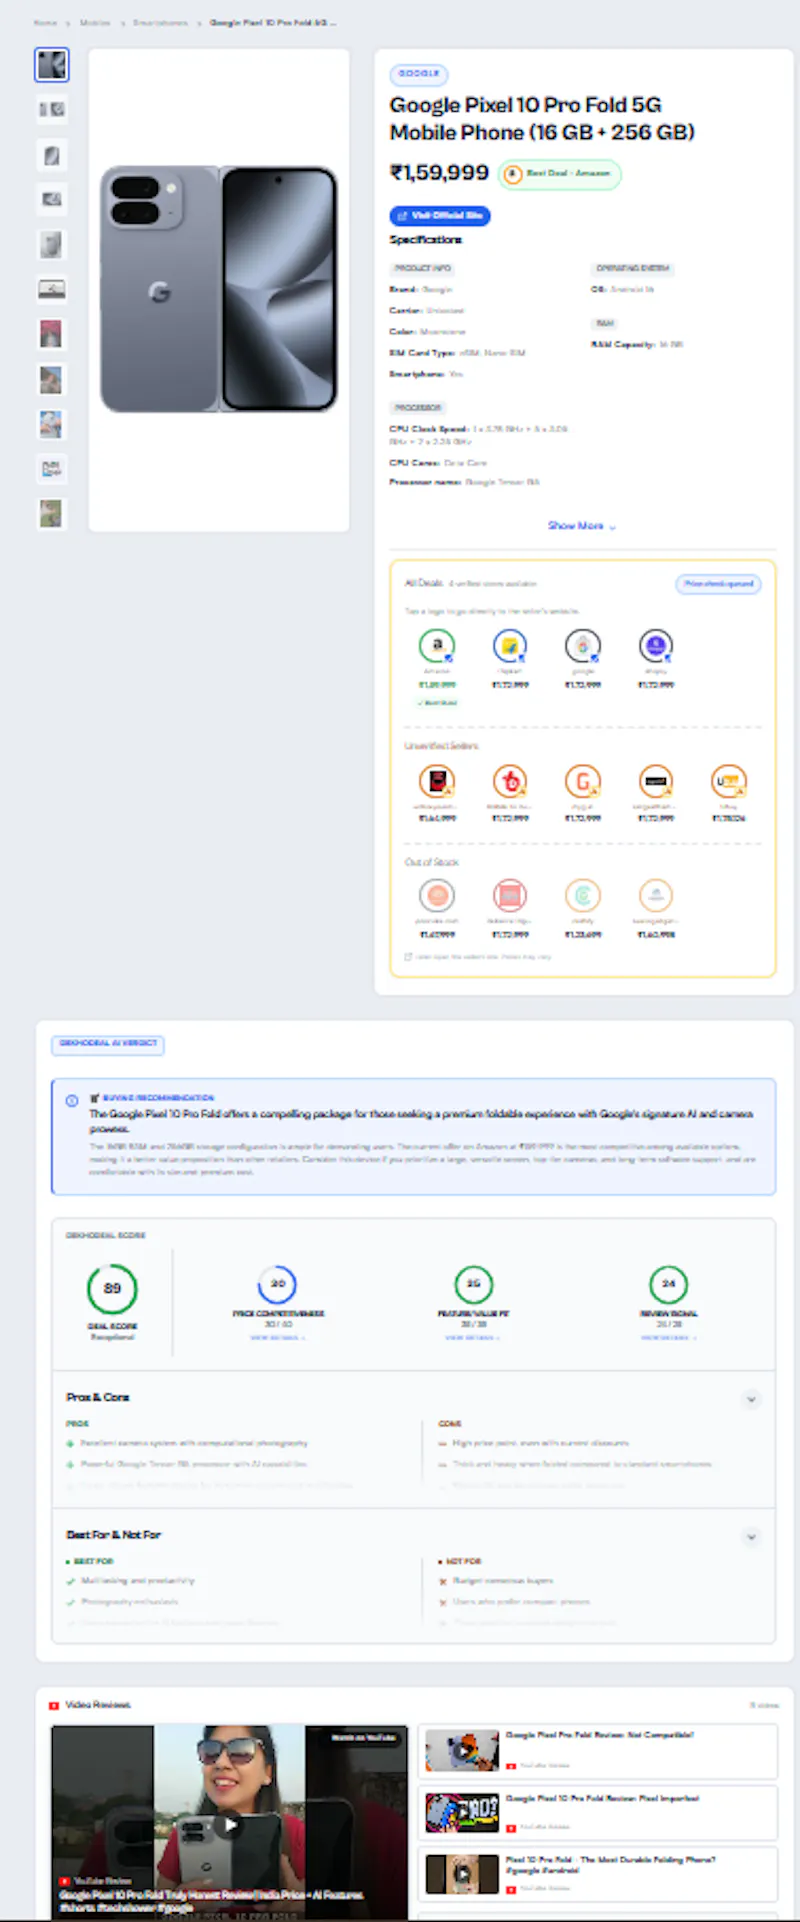Image resolution: width=800 pixels, height=1922 pixels.
Task: Click the ₹1,59,999 price text
Action: pyautogui.click(x=439, y=173)
